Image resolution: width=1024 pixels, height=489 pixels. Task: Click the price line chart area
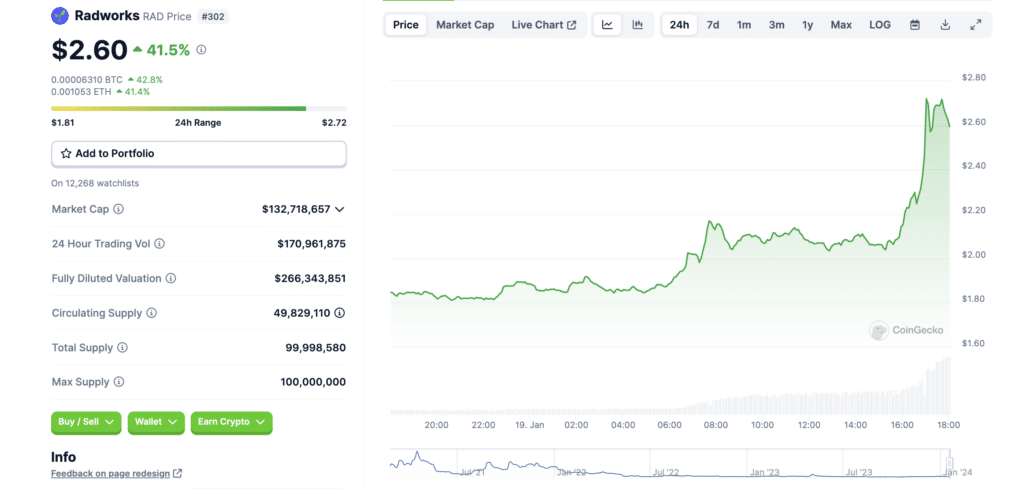tap(669, 215)
